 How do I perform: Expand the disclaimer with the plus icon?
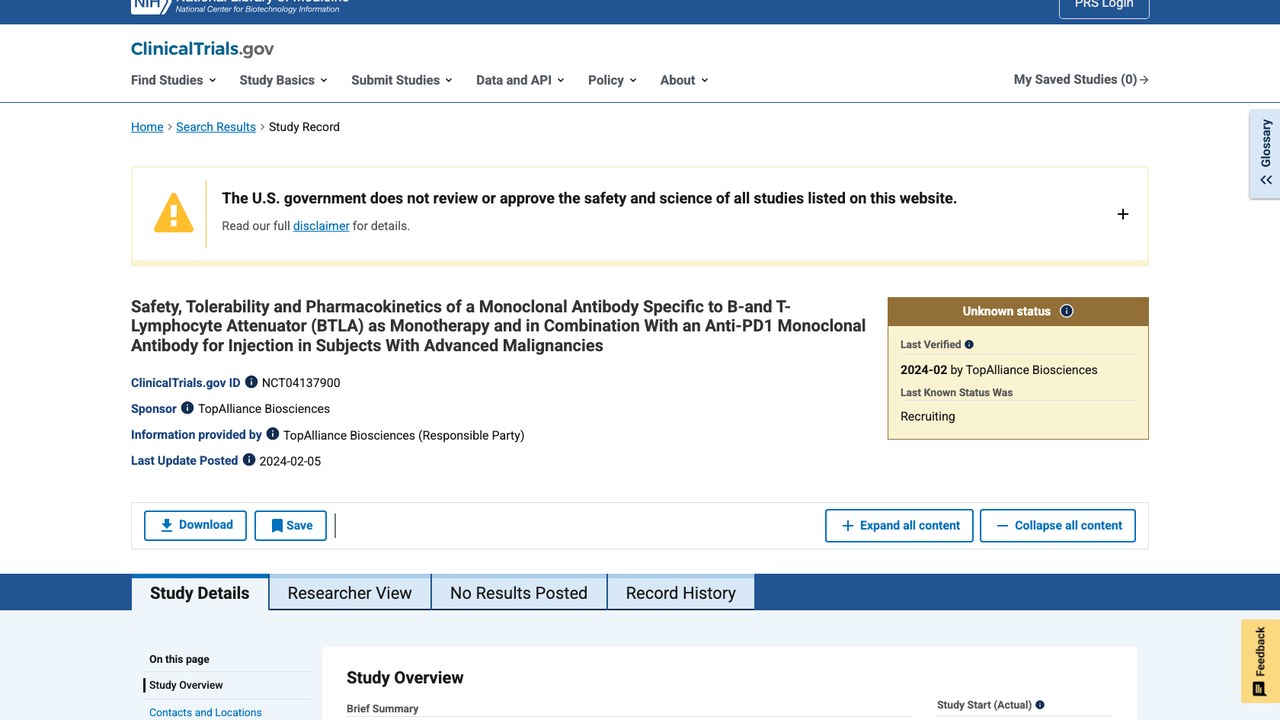(x=1123, y=214)
